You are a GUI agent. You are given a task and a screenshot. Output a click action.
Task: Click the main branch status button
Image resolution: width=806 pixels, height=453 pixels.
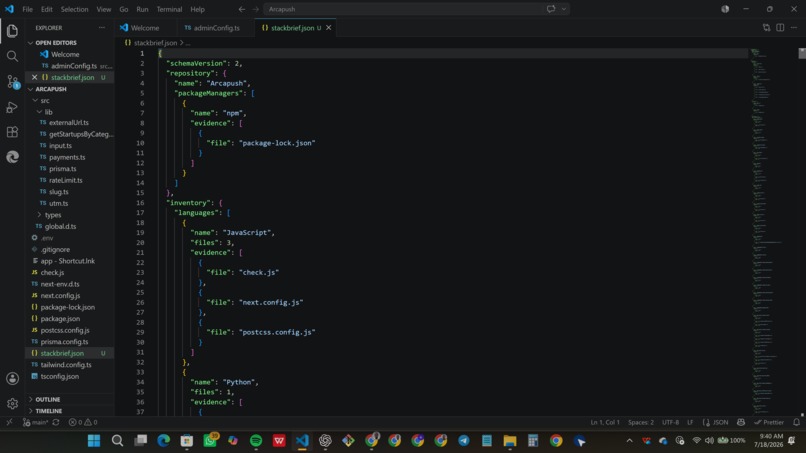click(35, 422)
